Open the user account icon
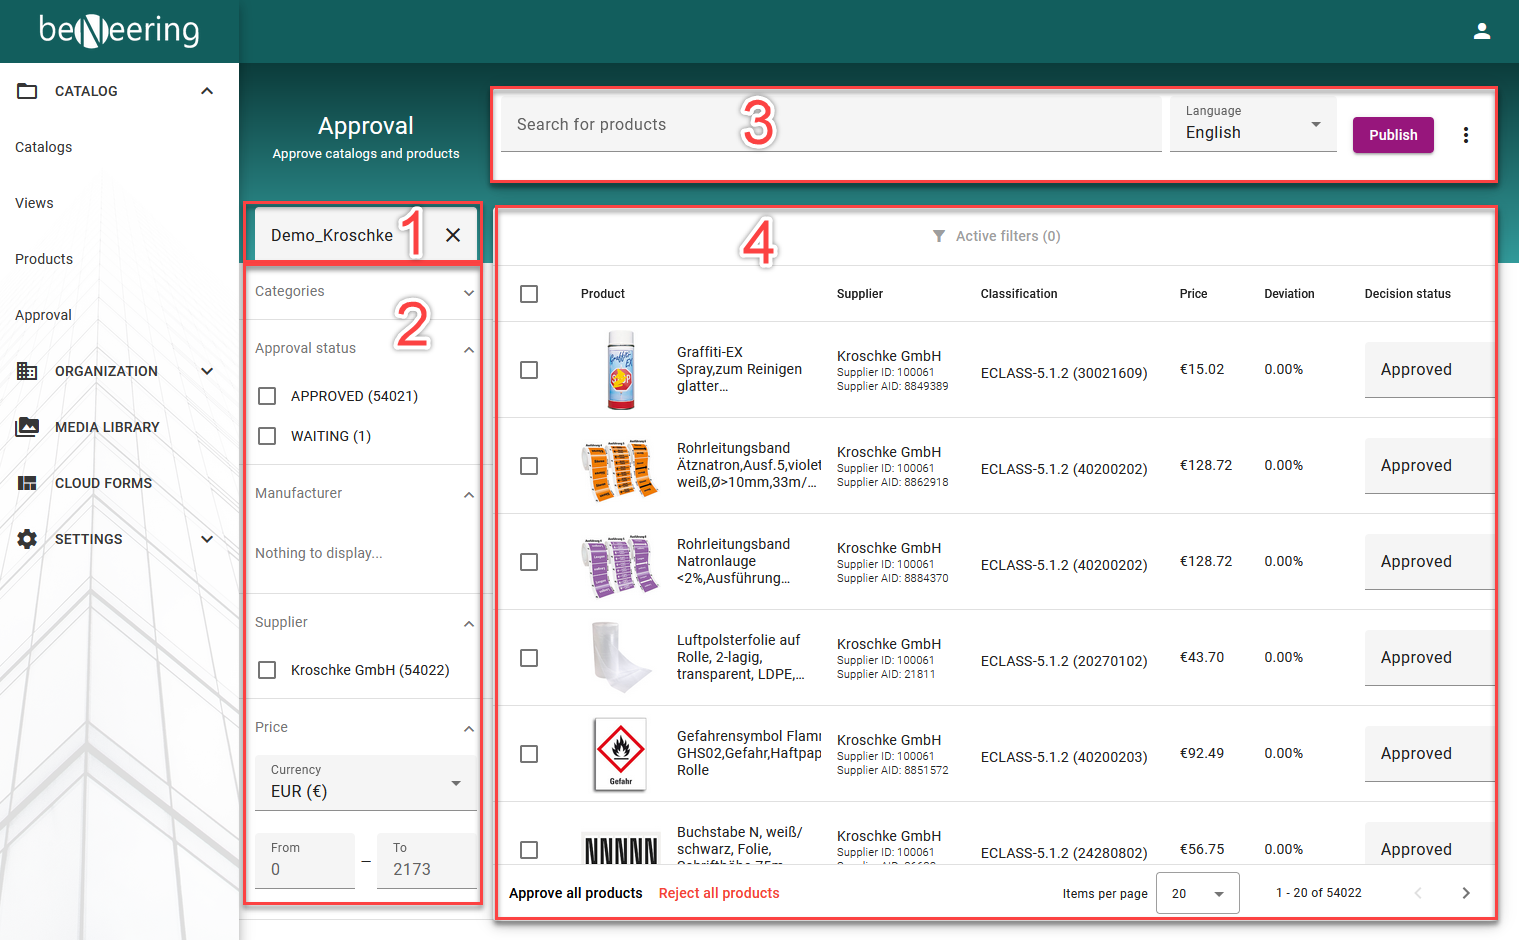The height and width of the screenshot is (940, 1519). [1482, 31]
